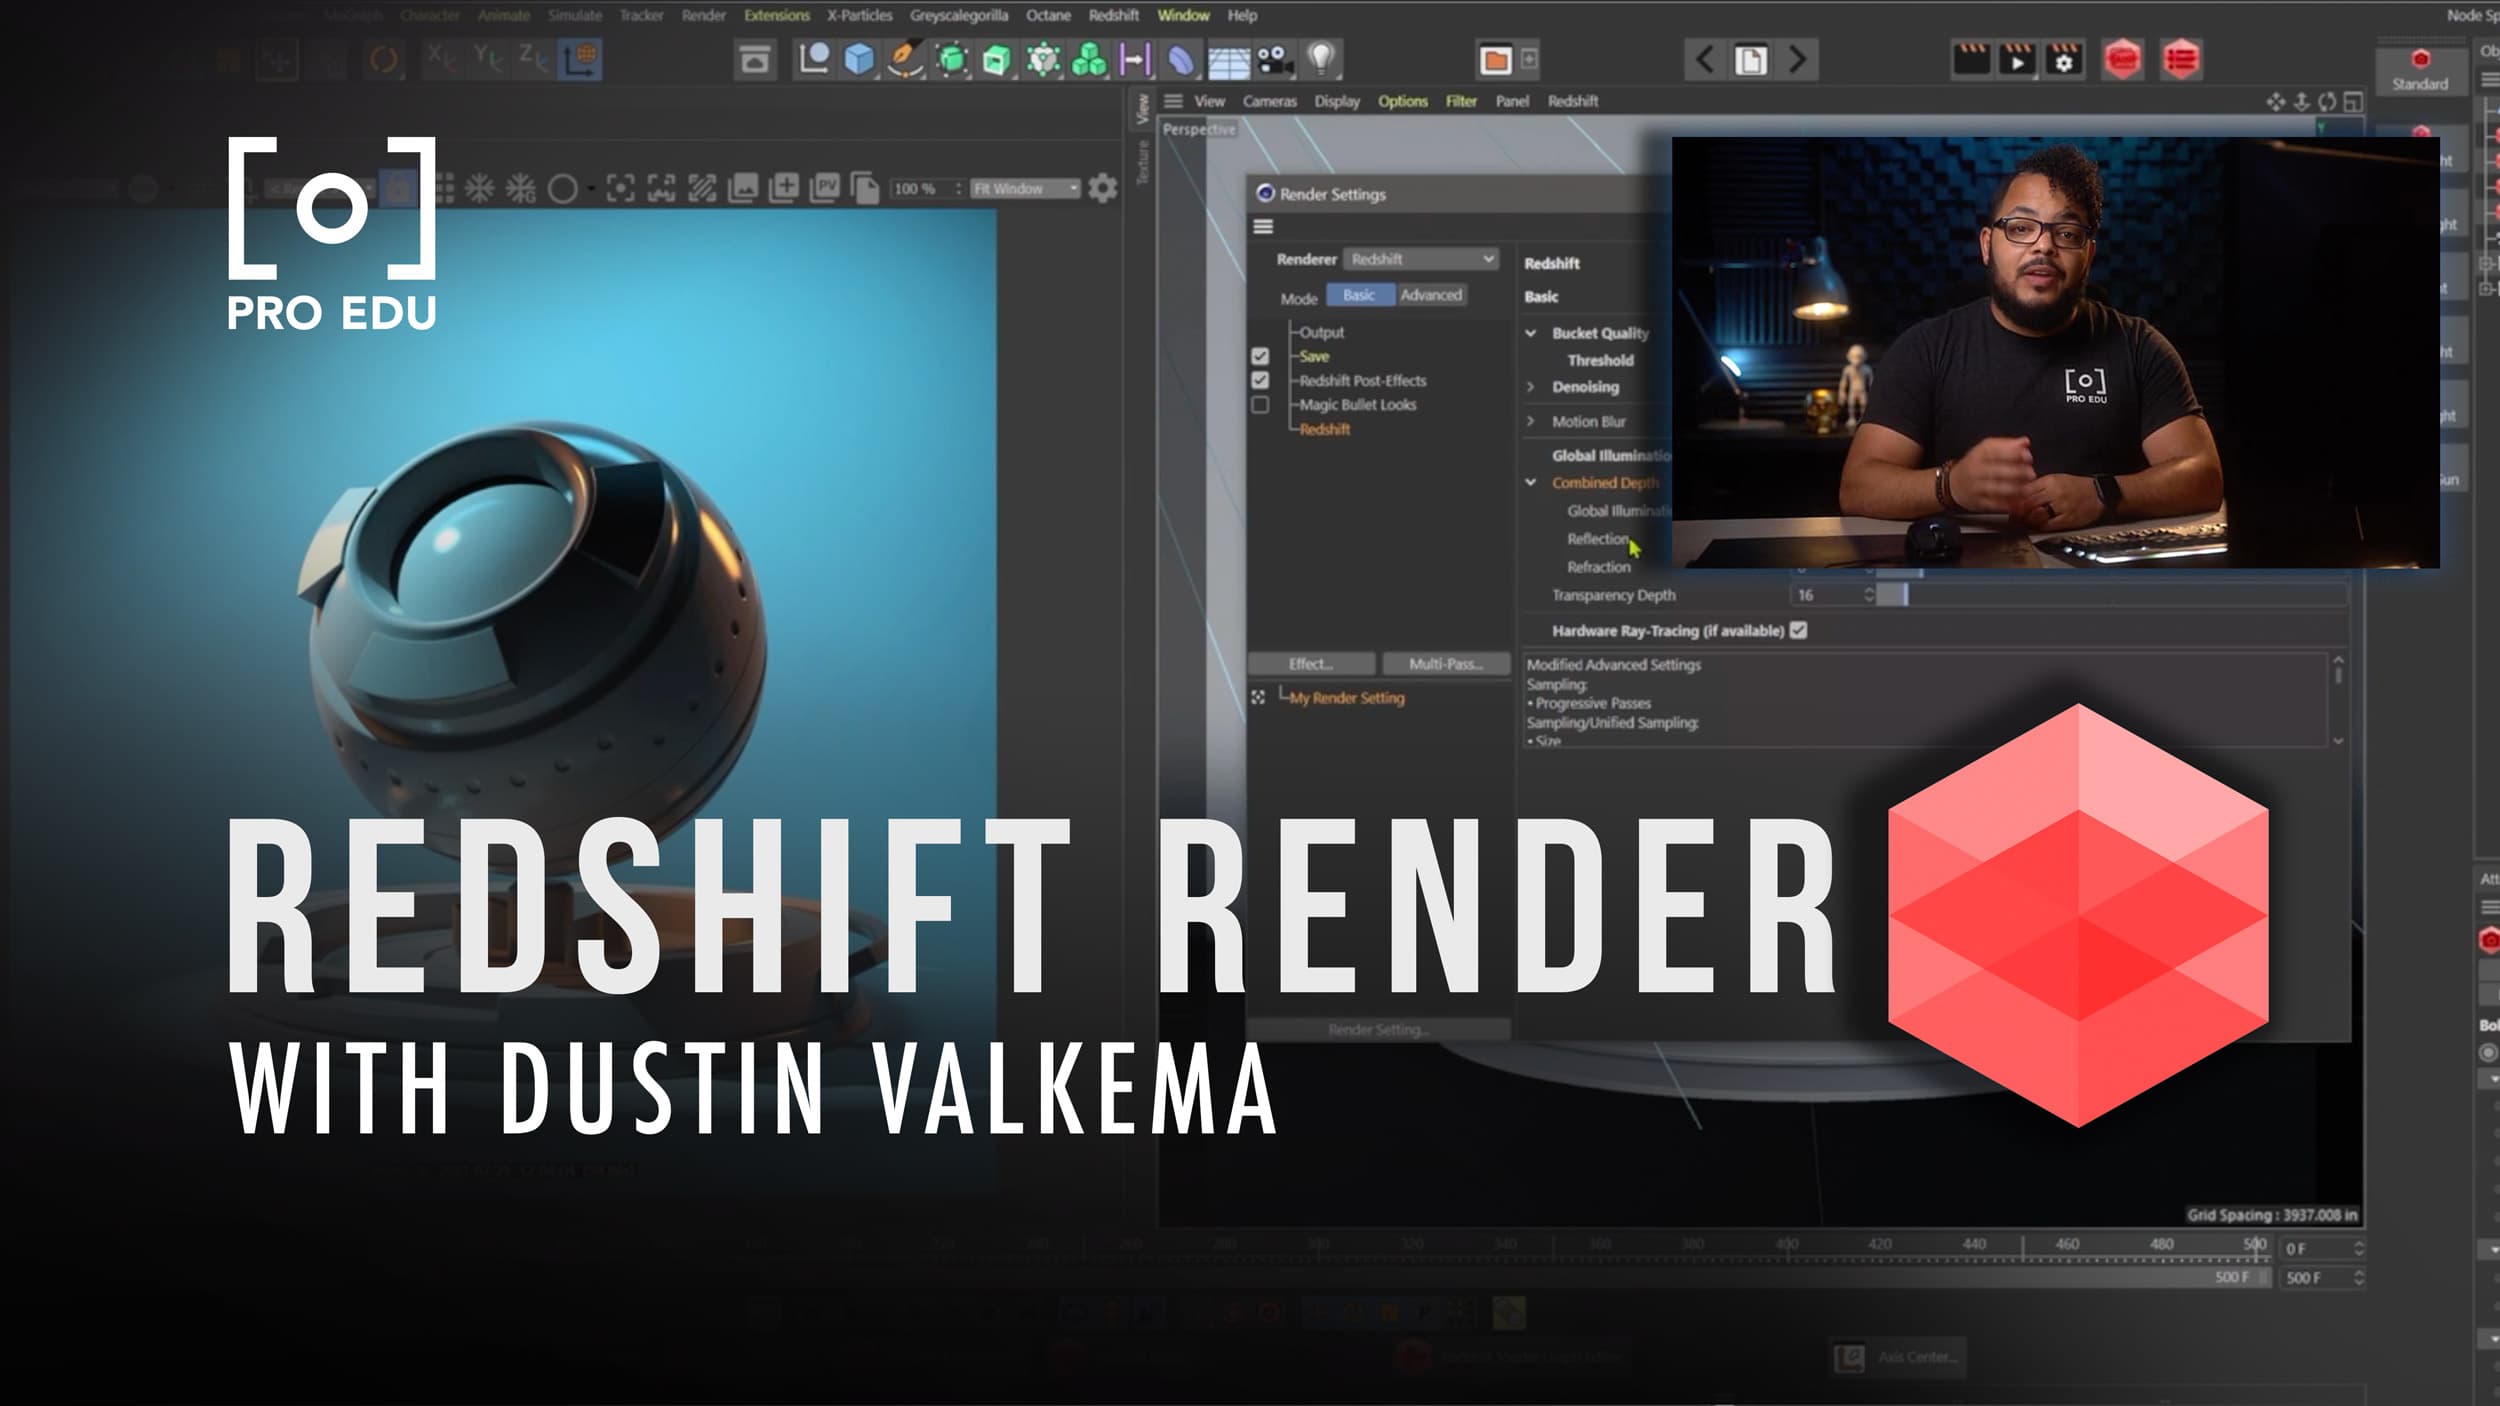
Task: Add a Camera object
Action: 1275,60
